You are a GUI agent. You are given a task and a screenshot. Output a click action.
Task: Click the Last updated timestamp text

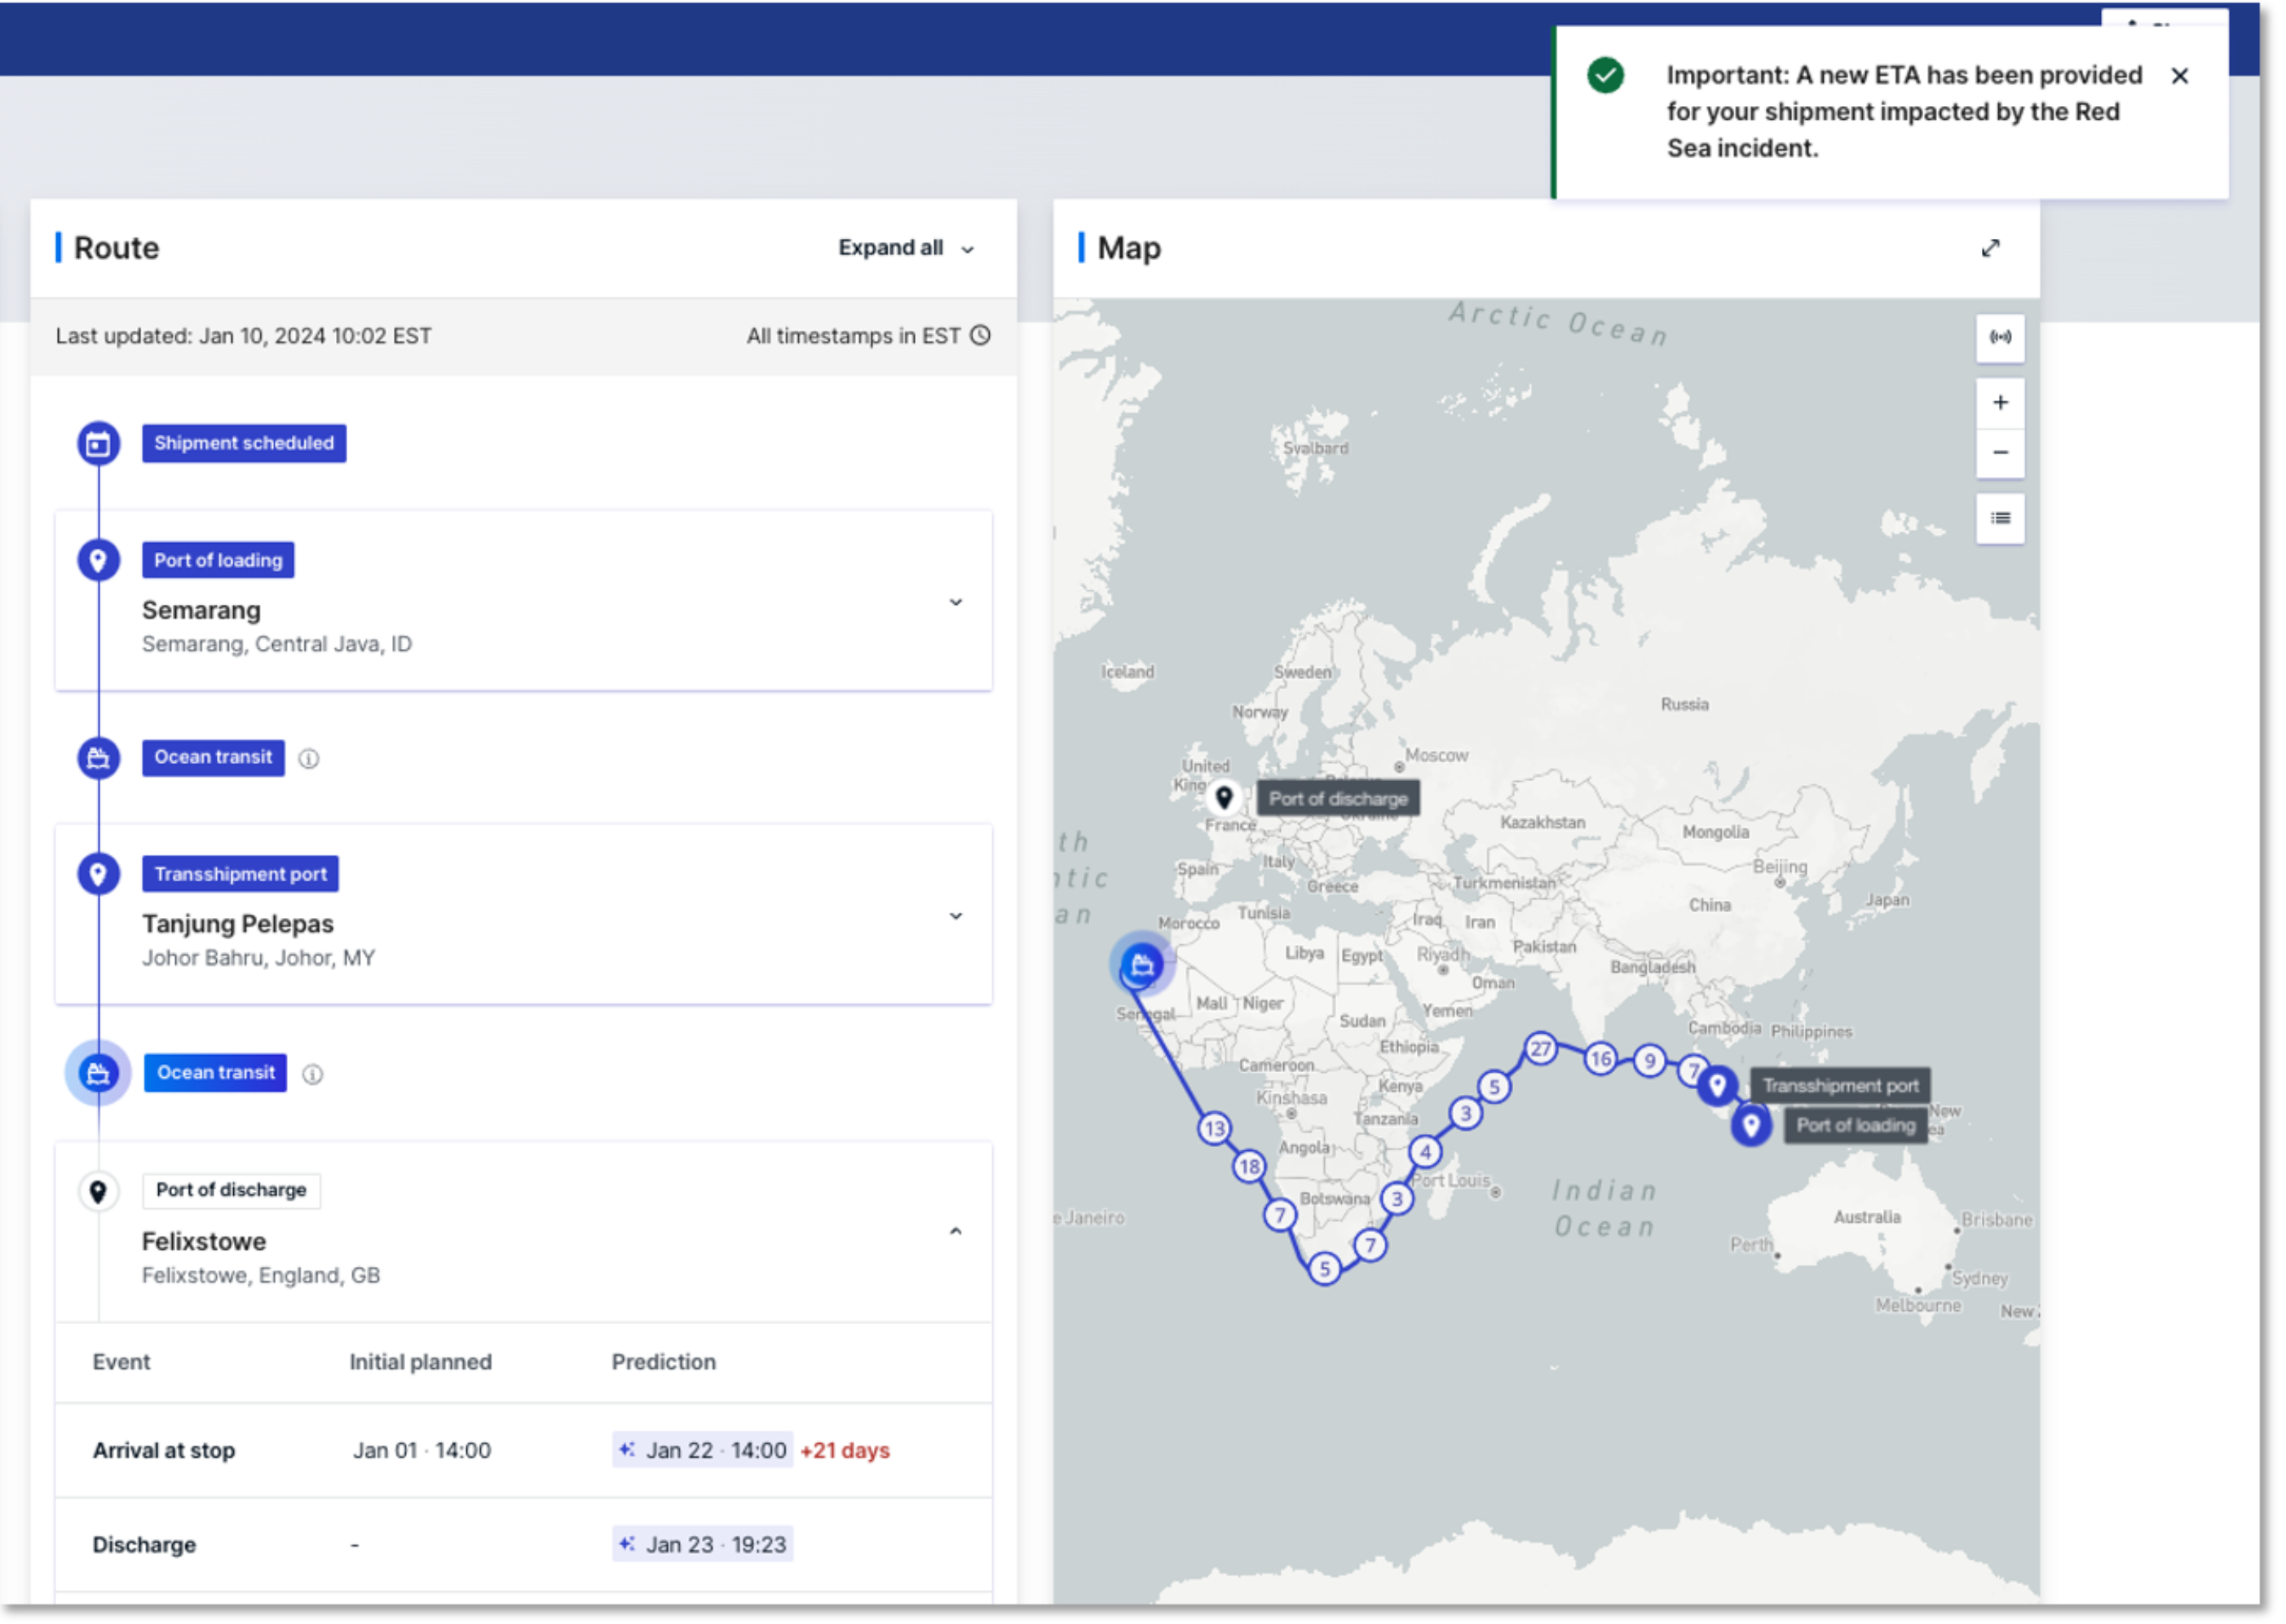(x=244, y=336)
